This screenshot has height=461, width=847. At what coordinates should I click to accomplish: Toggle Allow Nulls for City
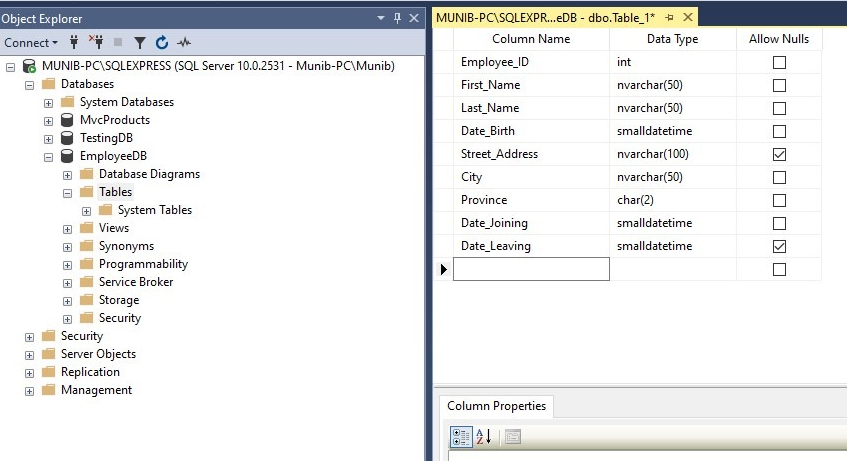point(779,177)
